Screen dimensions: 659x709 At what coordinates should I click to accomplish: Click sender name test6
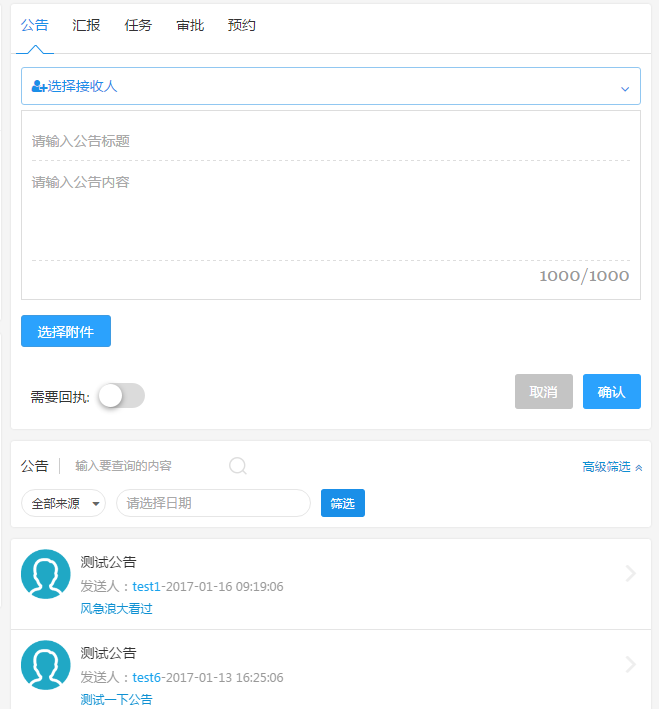point(147,677)
